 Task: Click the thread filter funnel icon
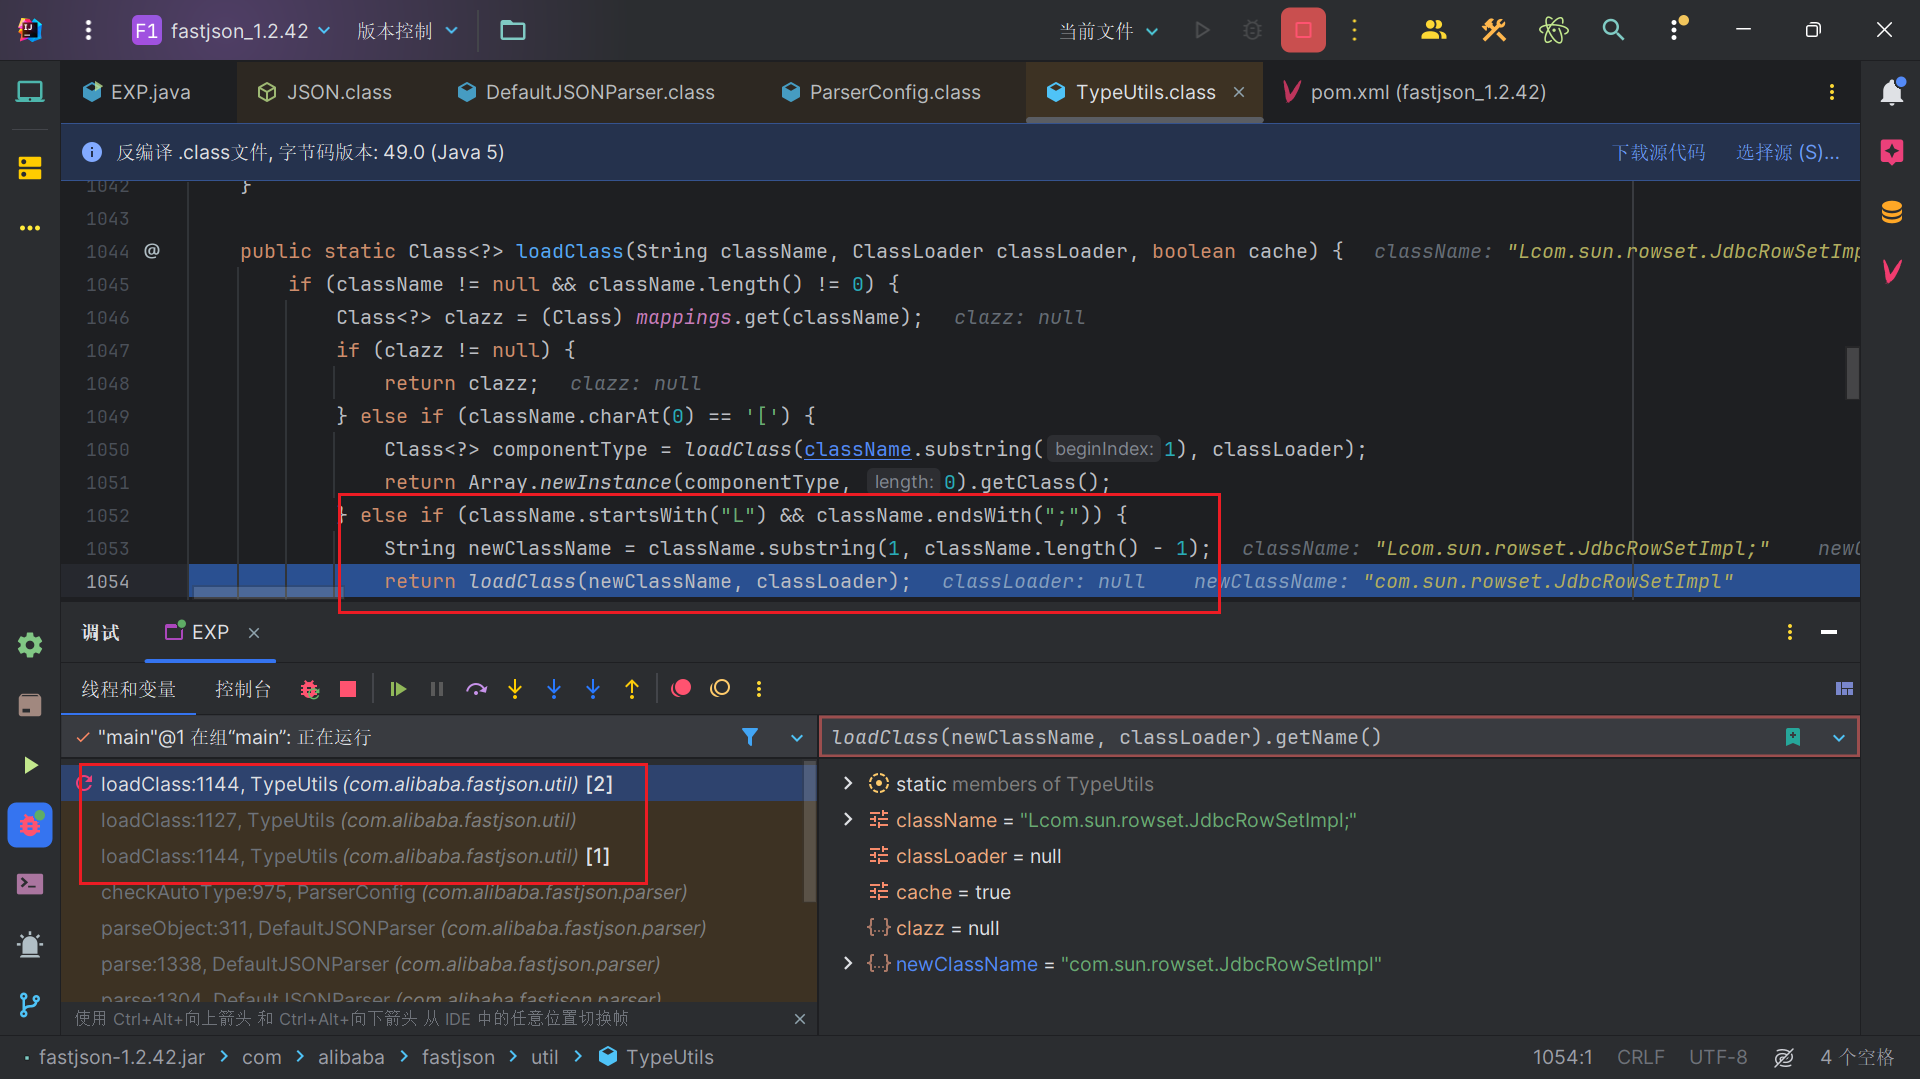coord(750,737)
